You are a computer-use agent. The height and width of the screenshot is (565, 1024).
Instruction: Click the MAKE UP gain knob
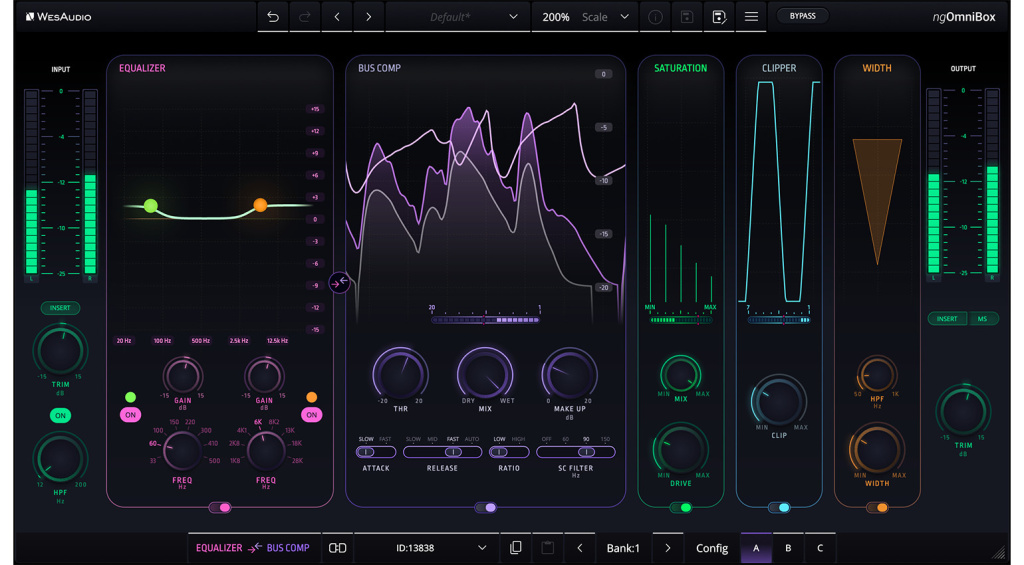tap(569, 375)
